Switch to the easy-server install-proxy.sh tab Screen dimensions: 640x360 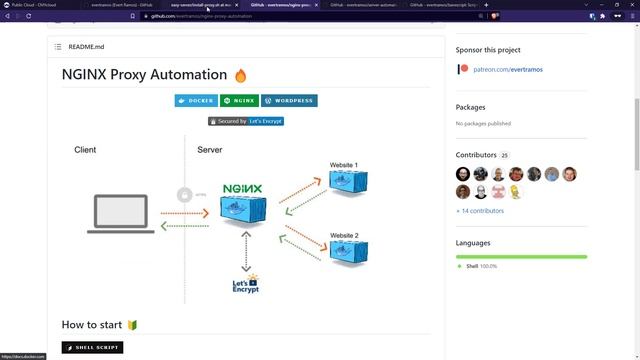[x=200, y=5]
